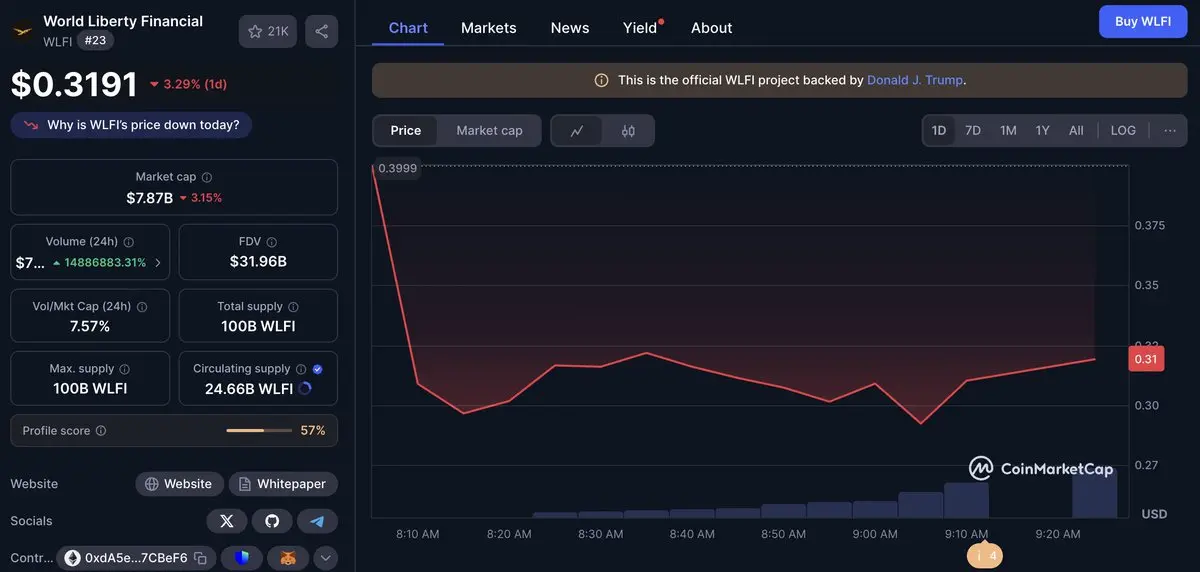Screen dimensions: 1200x572
Task: Click the 57% profile score value
Action: [313, 431]
